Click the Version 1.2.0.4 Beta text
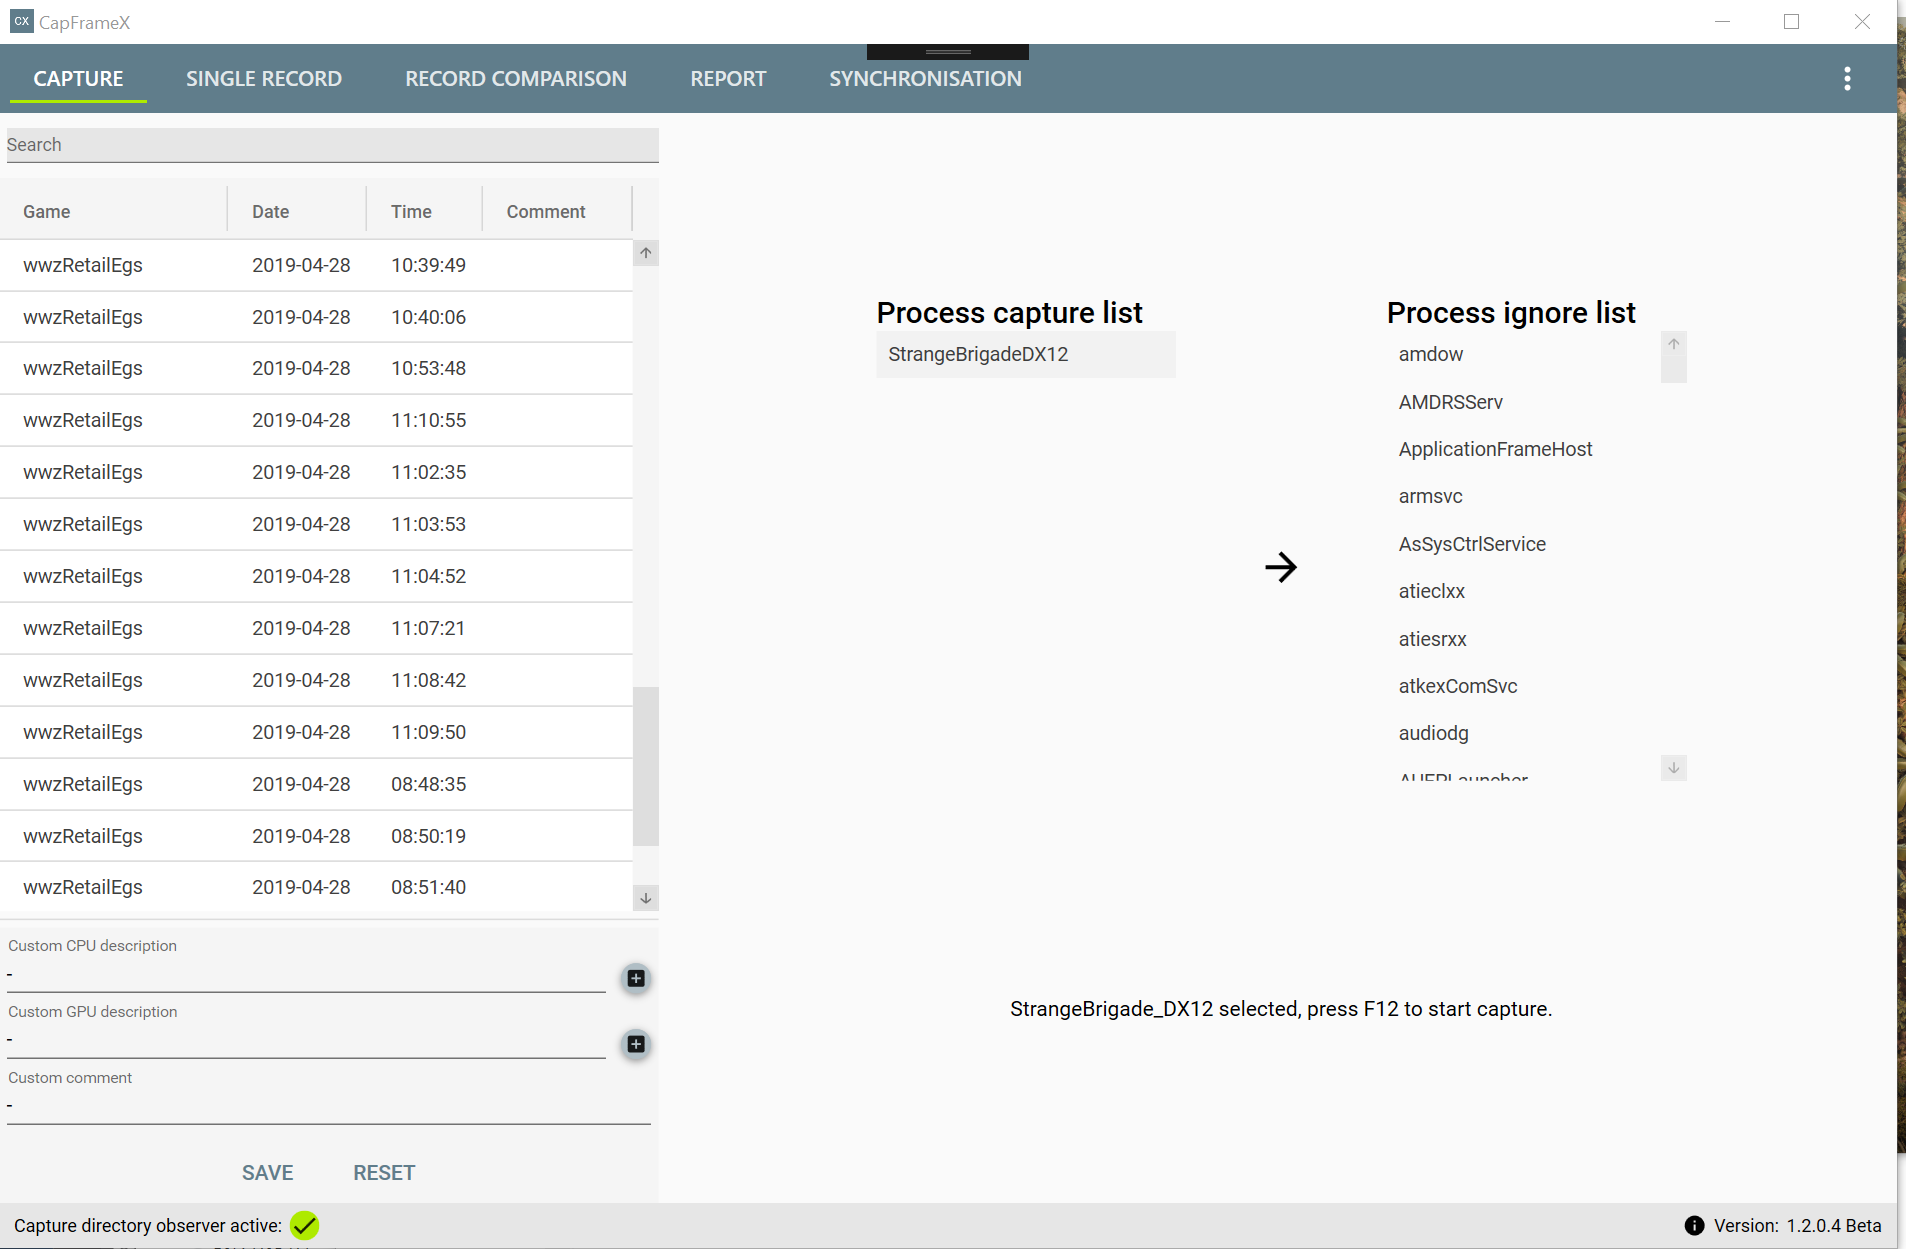This screenshot has width=1906, height=1249. [1797, 1225]
